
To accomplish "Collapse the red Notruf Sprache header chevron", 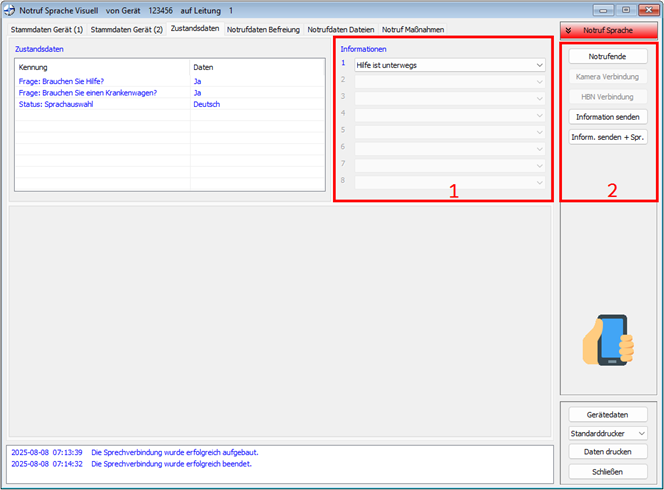I will (x=569, y=31).
